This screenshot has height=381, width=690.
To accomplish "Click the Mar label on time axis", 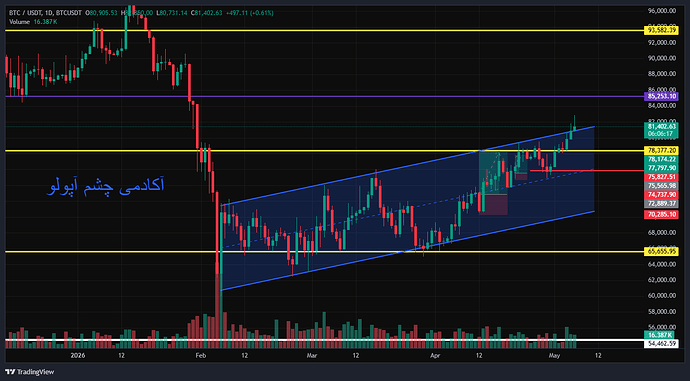I will coord(312,355).
